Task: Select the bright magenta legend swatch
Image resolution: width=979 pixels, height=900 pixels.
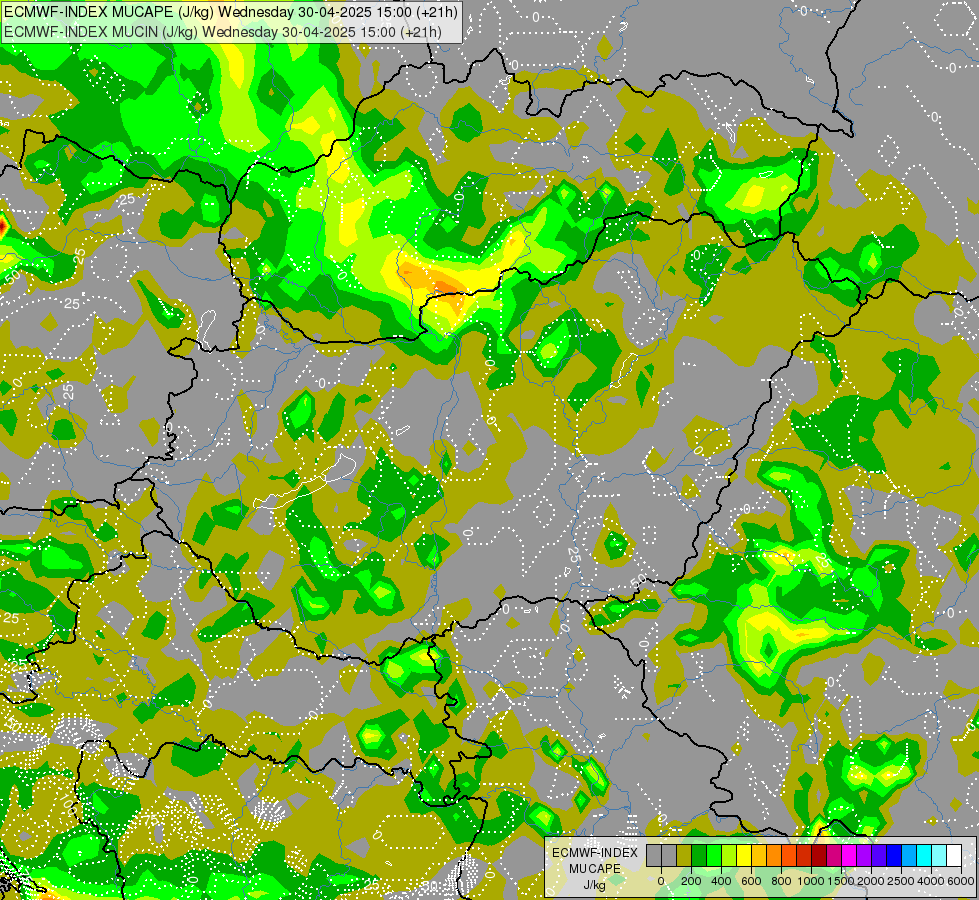Action: 849,855
